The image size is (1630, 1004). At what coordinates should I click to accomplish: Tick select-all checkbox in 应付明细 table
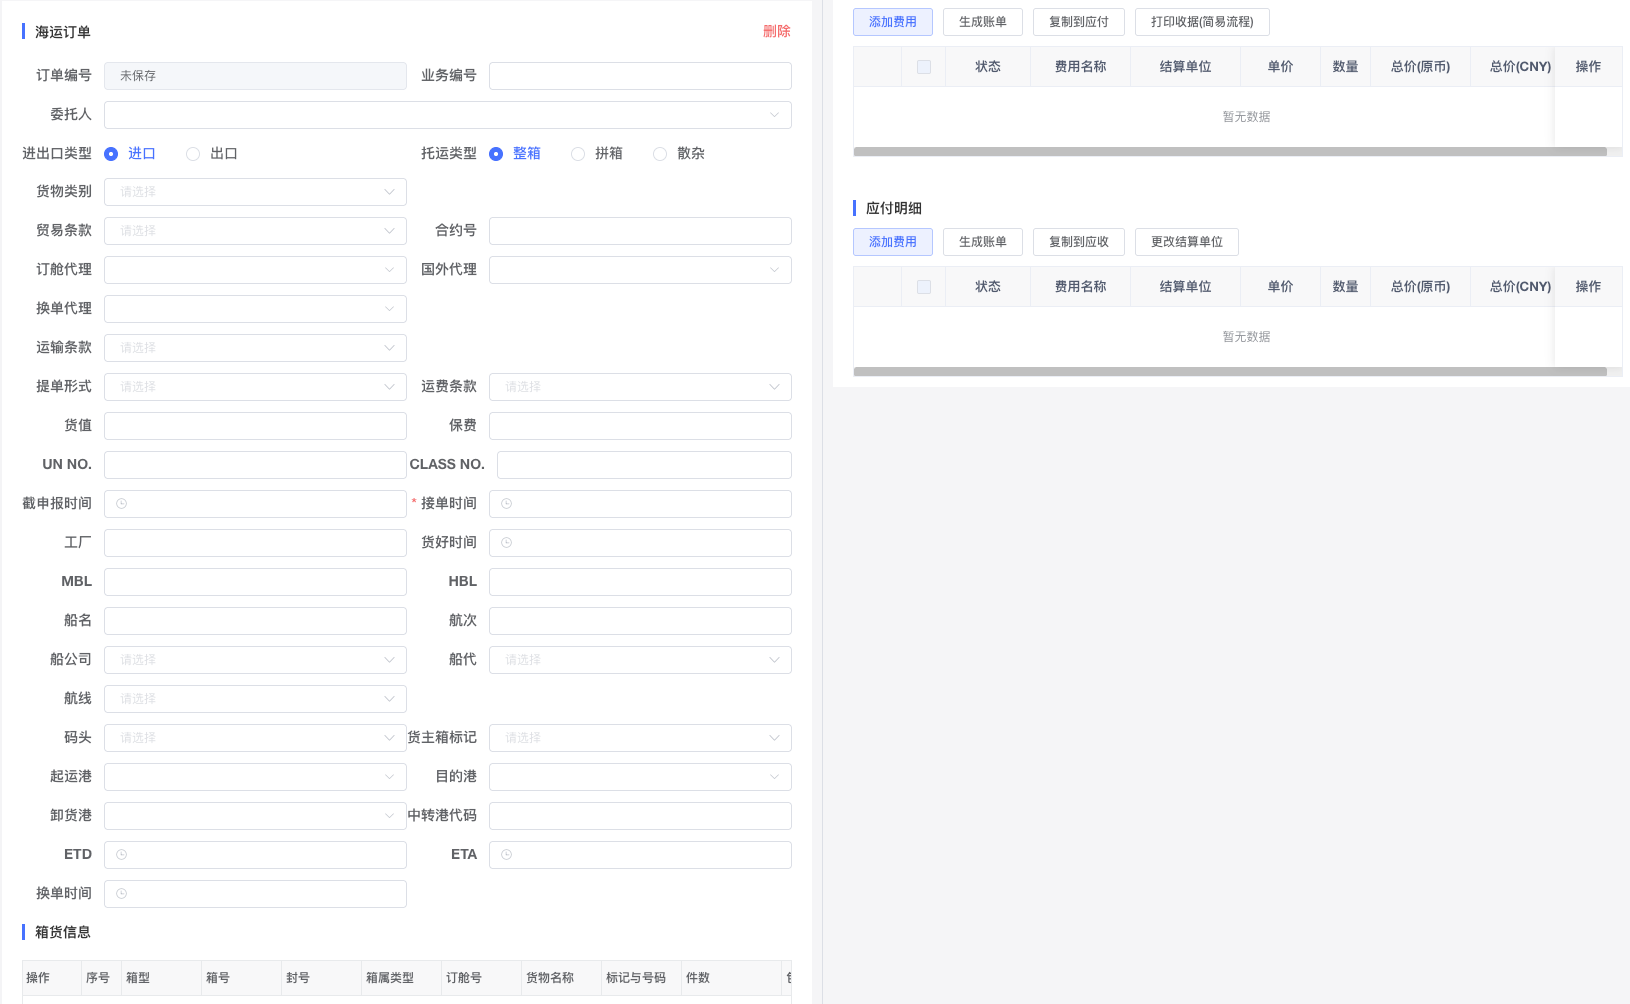tap(924, 287)
